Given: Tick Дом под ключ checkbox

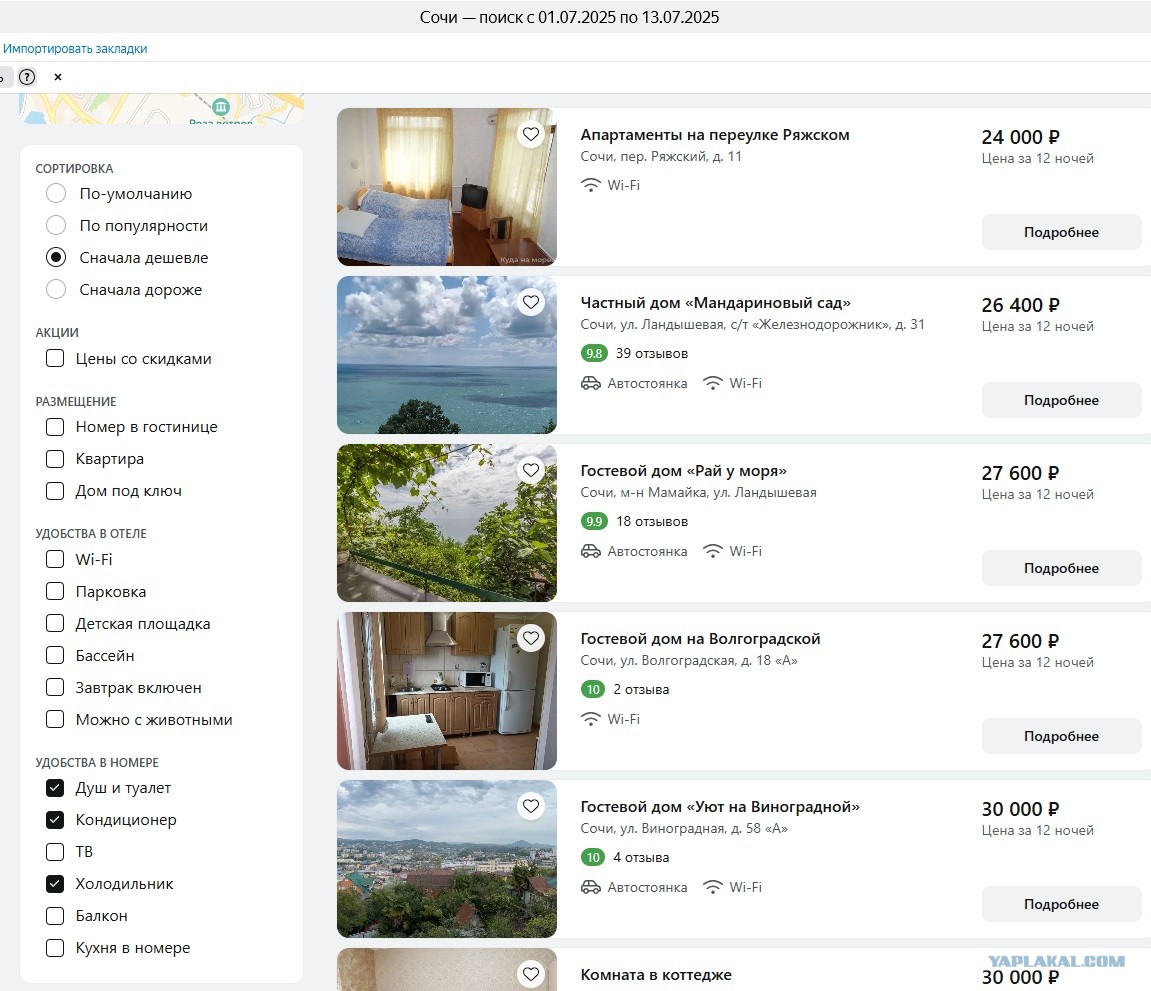Looking at the screenshot, I should 55,490.
